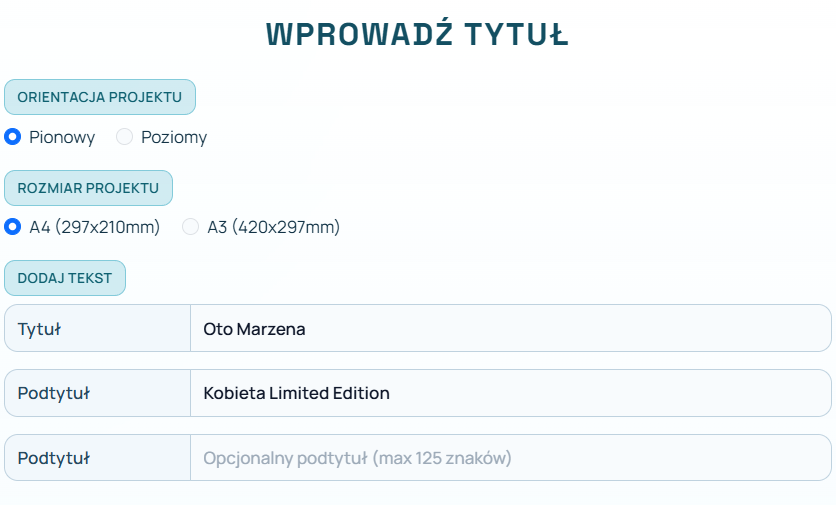Select the Poziomy orientation radio button

(x=125, y=137)
